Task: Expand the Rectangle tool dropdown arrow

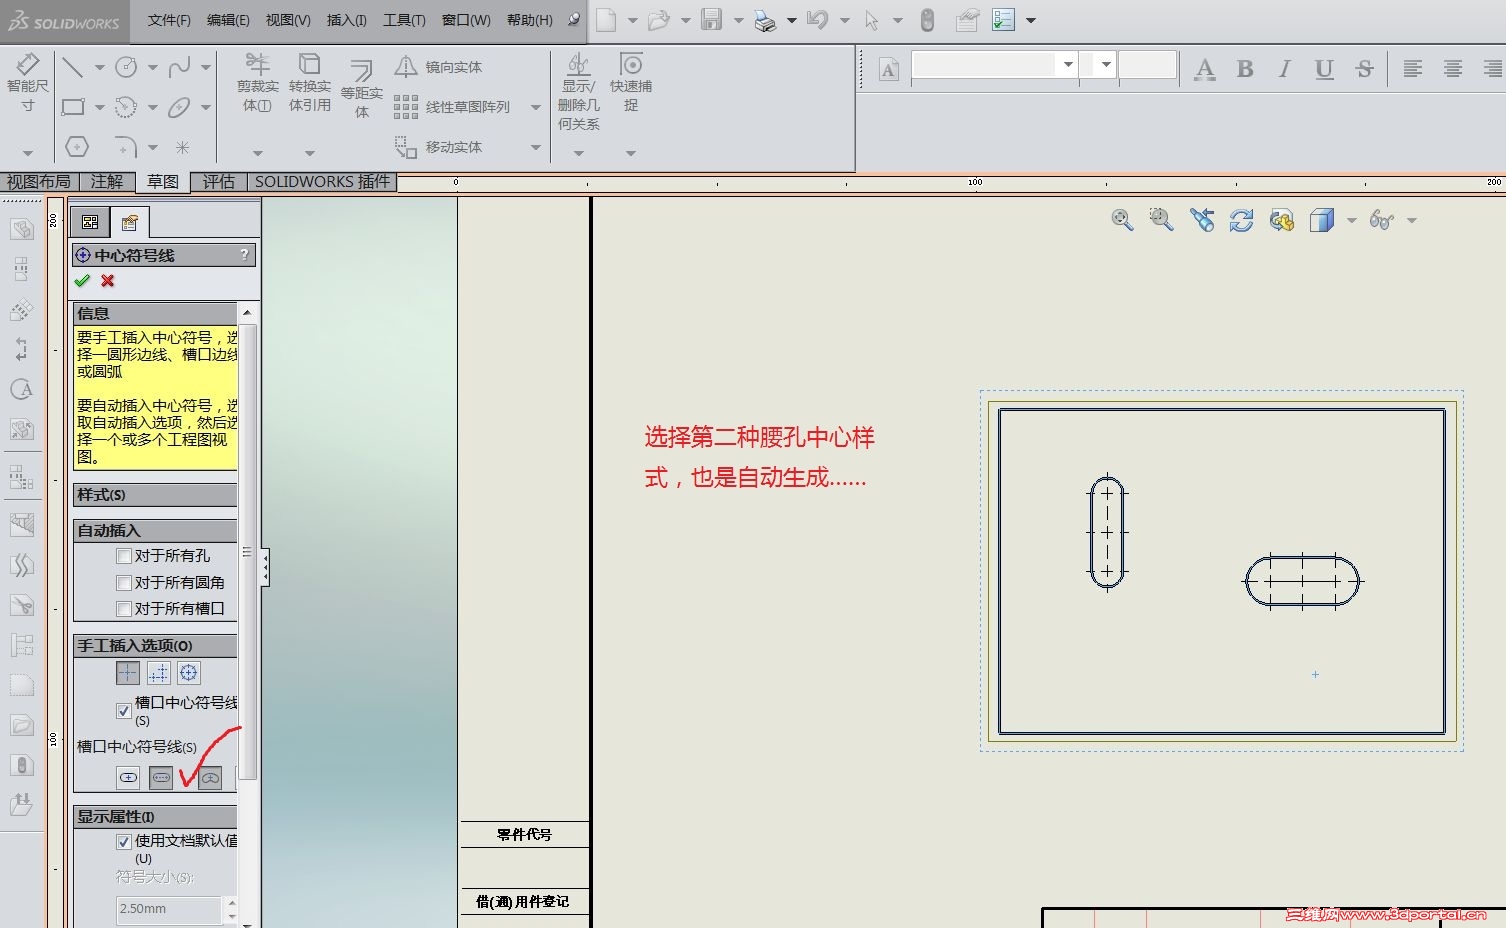Action: coord(99,107)
